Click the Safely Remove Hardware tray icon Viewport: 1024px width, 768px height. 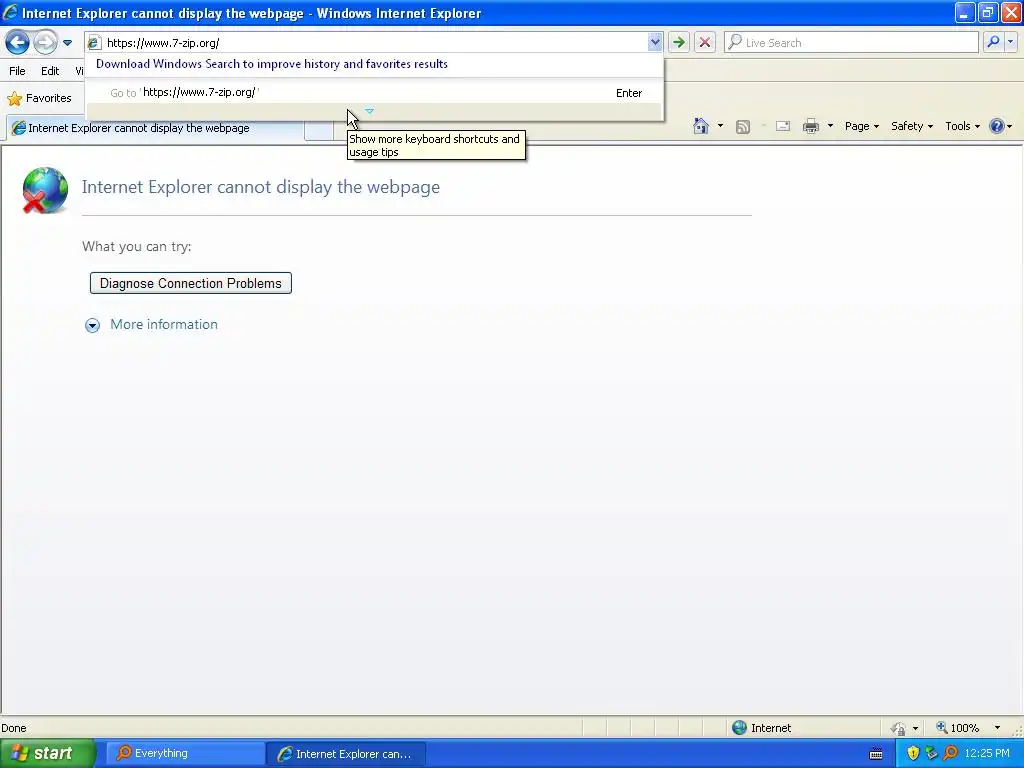[931, 754]
